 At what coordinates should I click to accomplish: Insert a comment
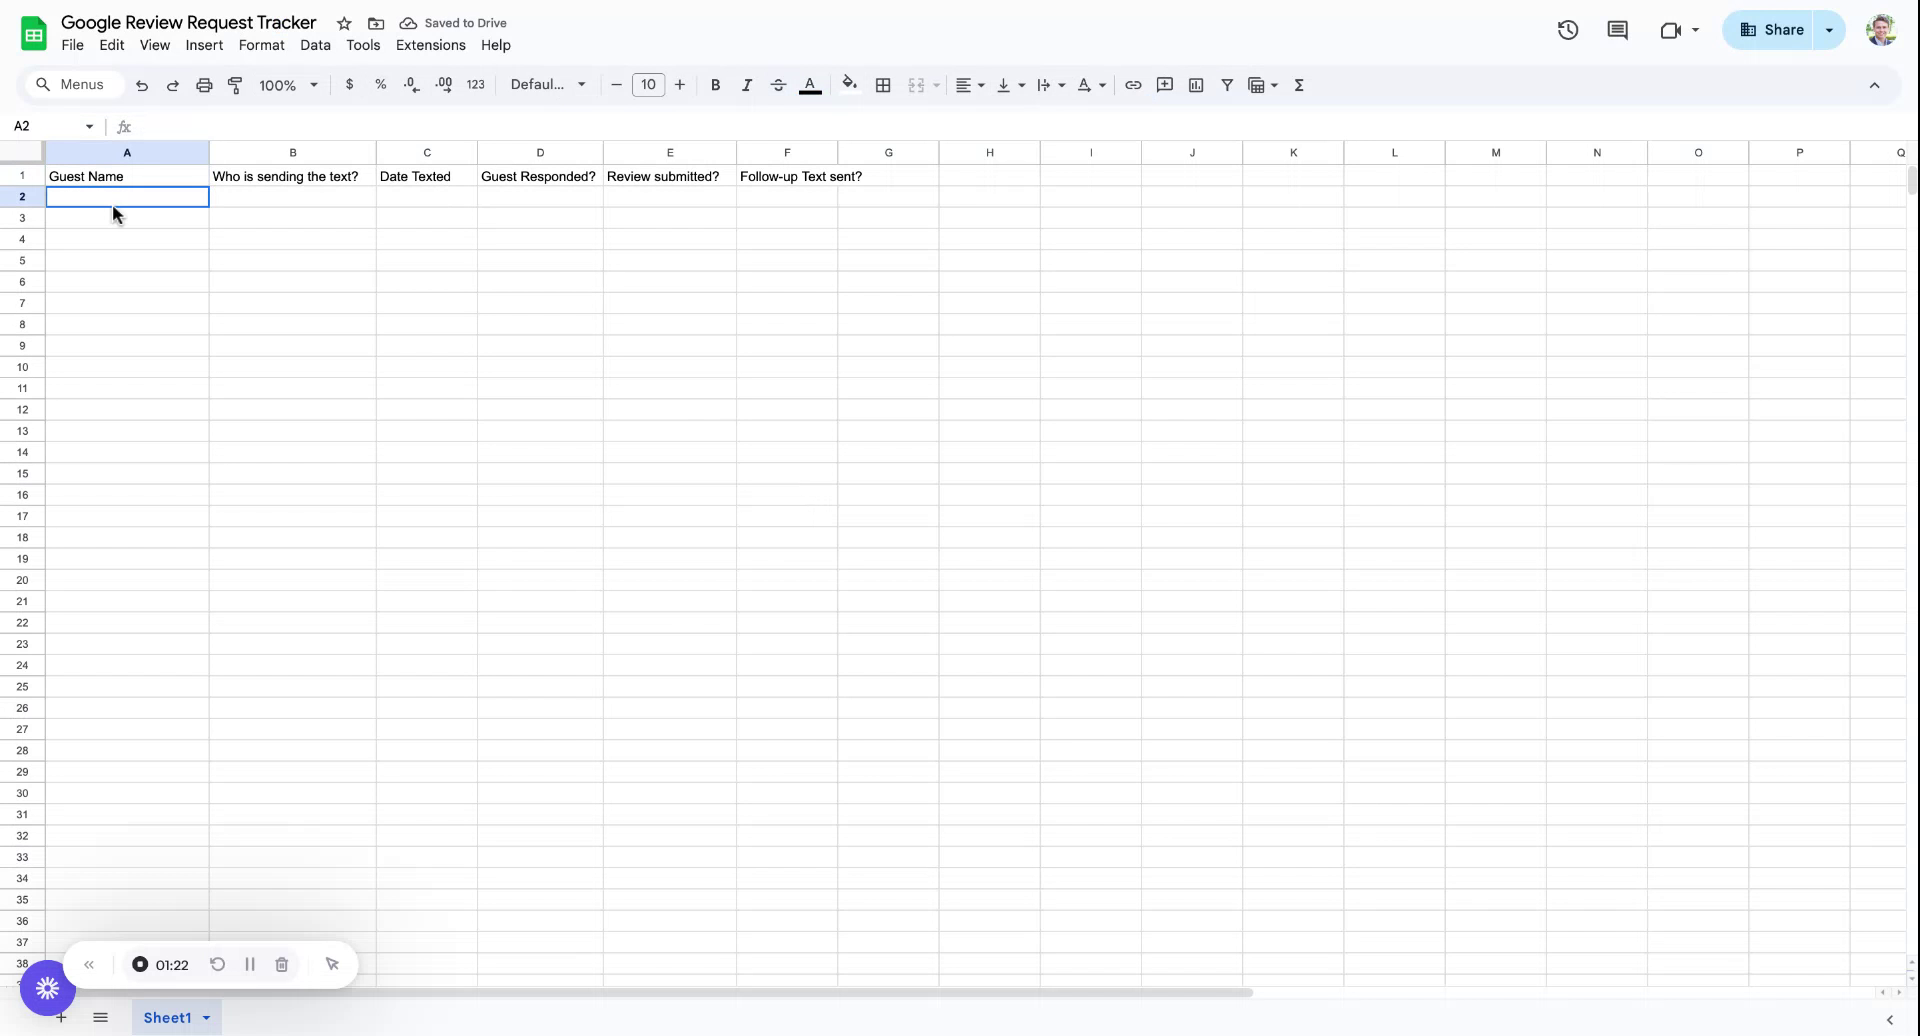point(1163,85)
